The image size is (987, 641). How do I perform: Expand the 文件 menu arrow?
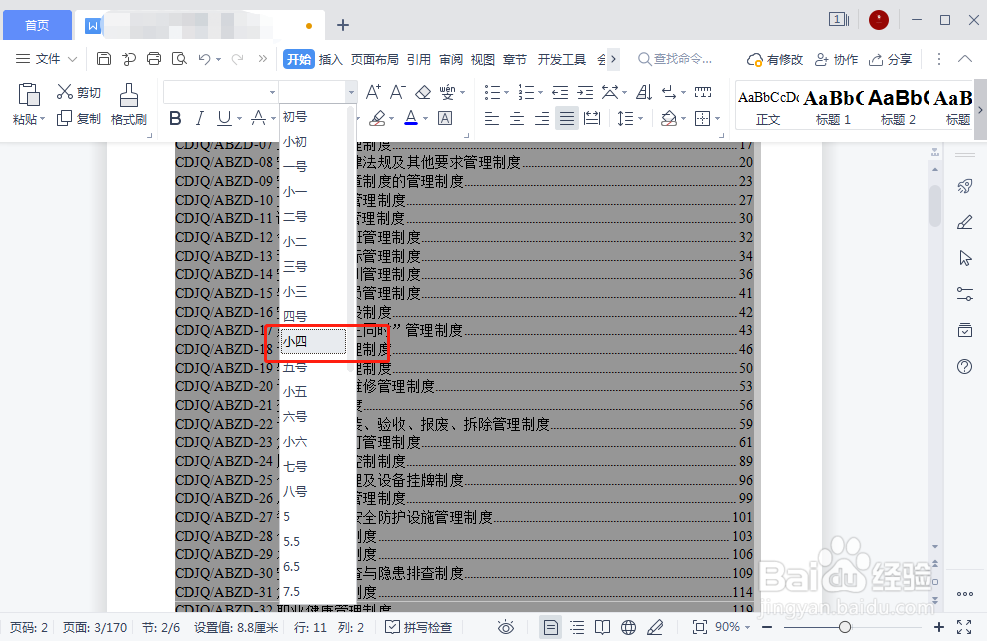(72, 59)
